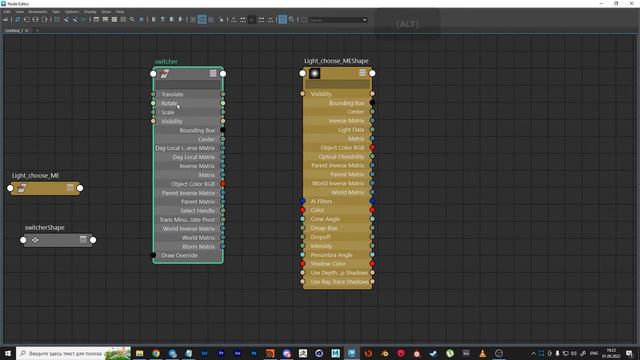Screen dimensions: 640x360
Task: Click the switcherShape node's locator icon
Action: pos(36,240)
